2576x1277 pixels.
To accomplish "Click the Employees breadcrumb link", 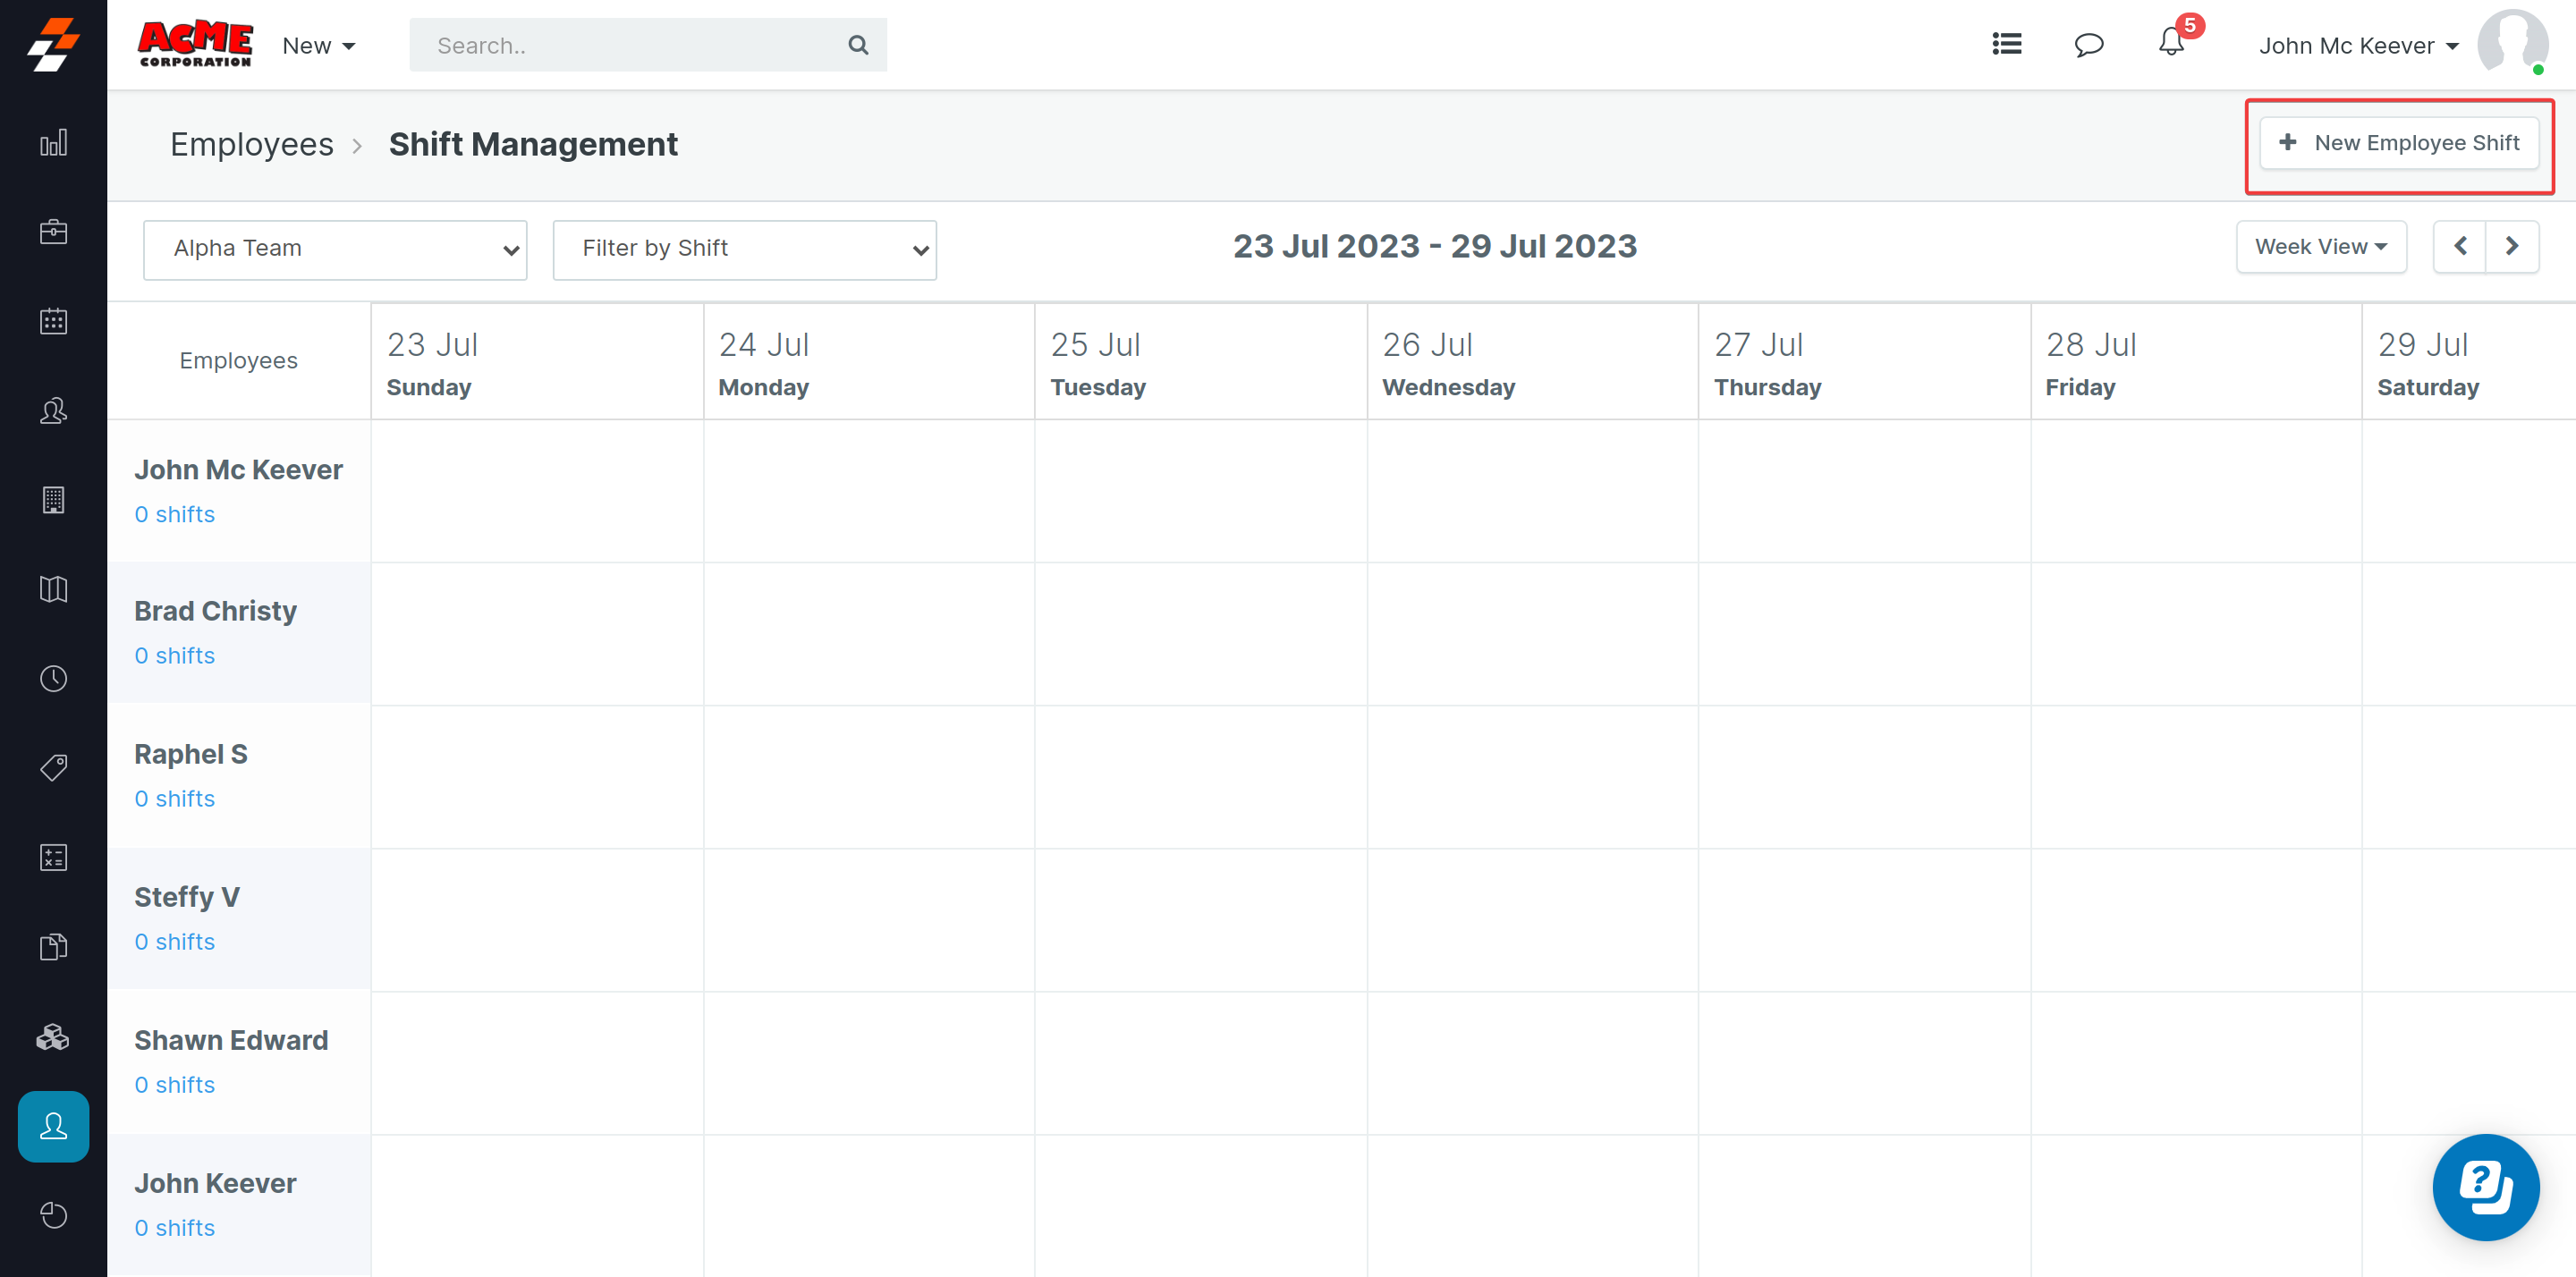I will click(251, 145).
